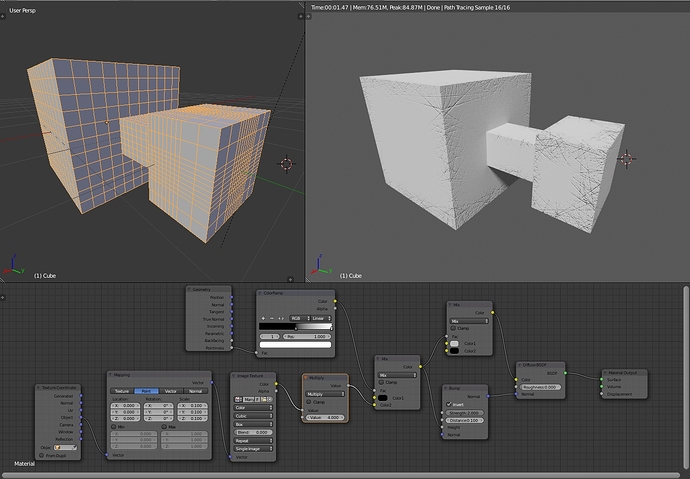Open the Box projection dropdown in Image Texture
The height and width of the screenshot is (479, 690).
click(253, 424)
